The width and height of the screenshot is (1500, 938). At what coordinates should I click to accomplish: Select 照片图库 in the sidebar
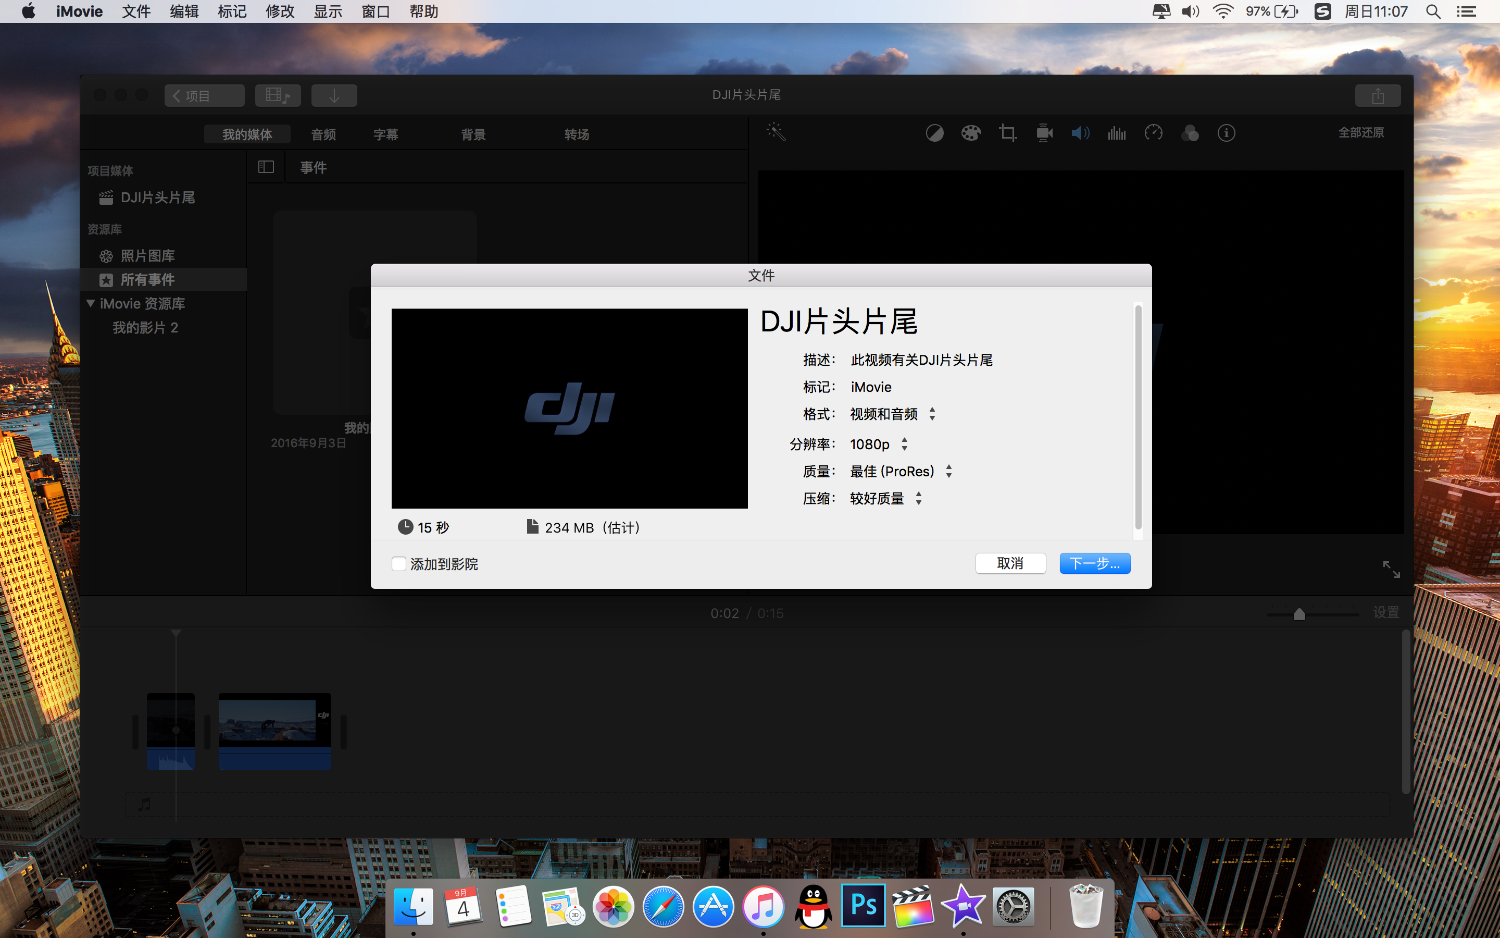tap(148, 256)
